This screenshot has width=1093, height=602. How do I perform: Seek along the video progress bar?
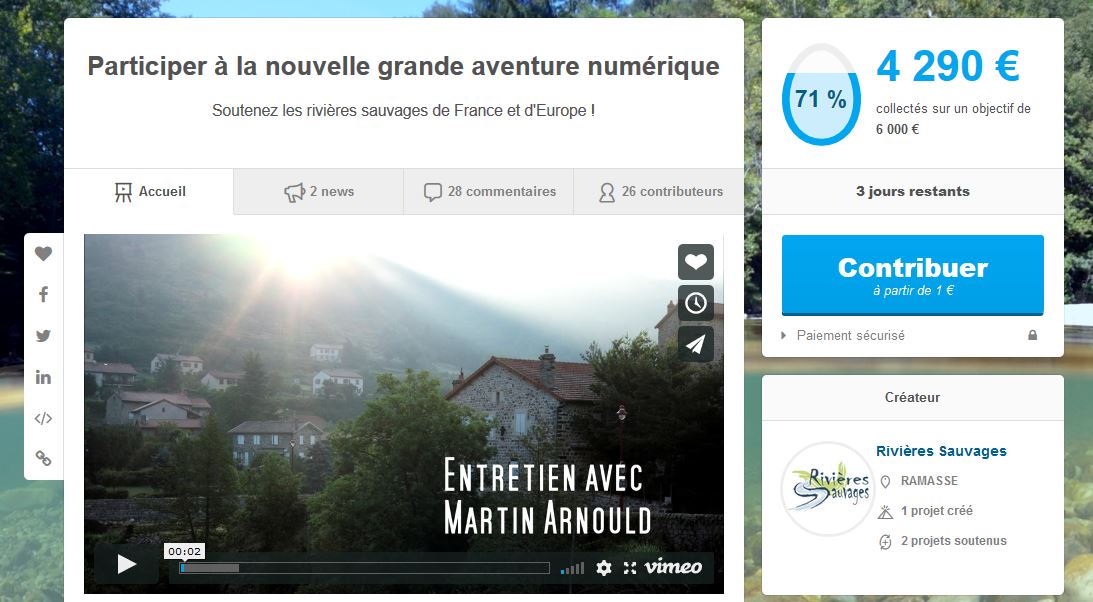click(x=365, y=568)
